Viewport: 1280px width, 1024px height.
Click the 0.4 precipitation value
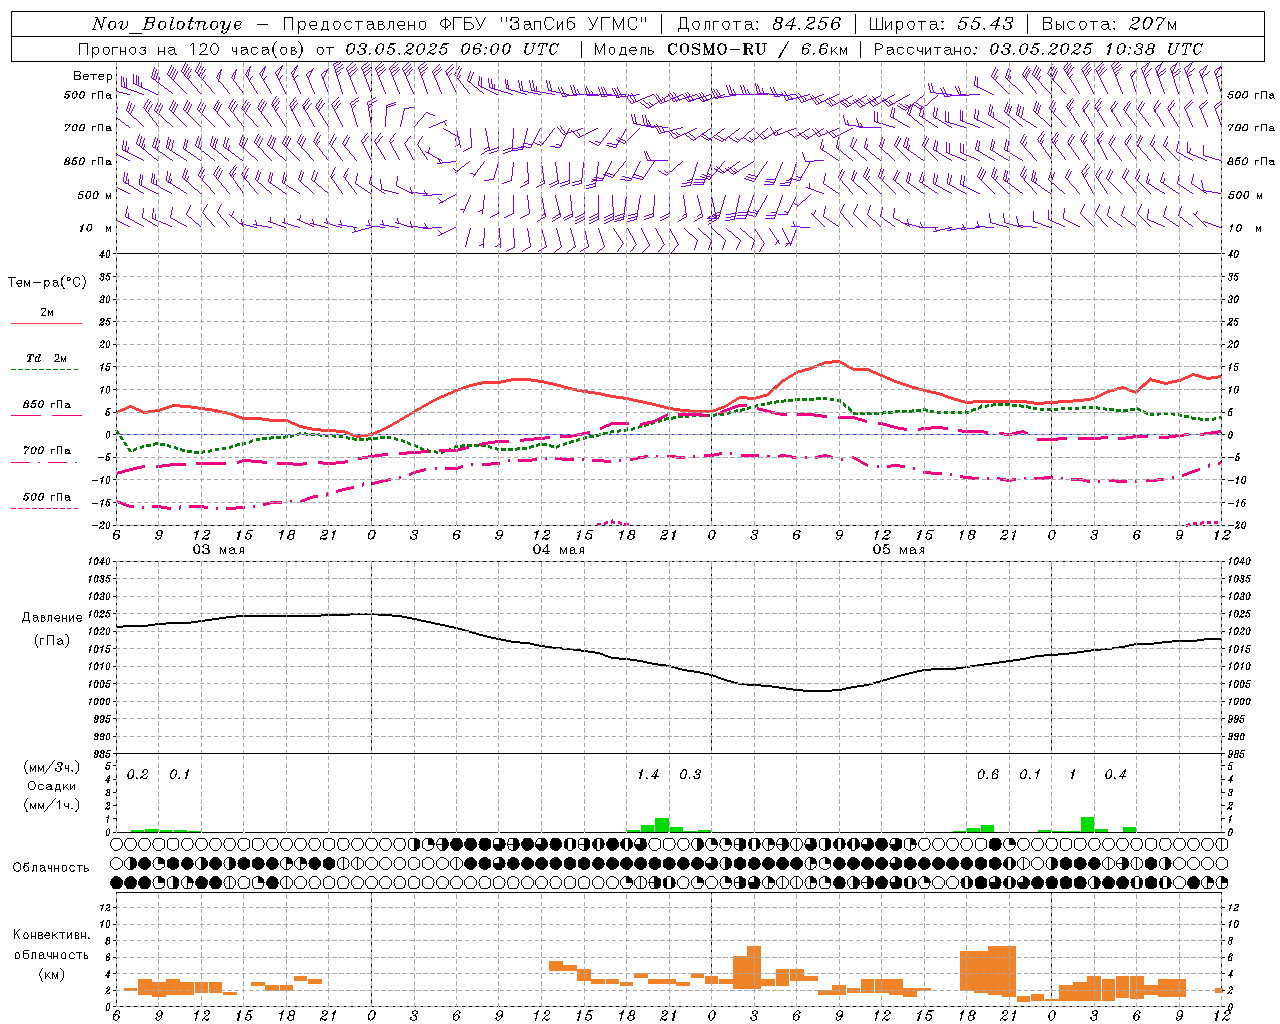click(x=1115, y=774)
